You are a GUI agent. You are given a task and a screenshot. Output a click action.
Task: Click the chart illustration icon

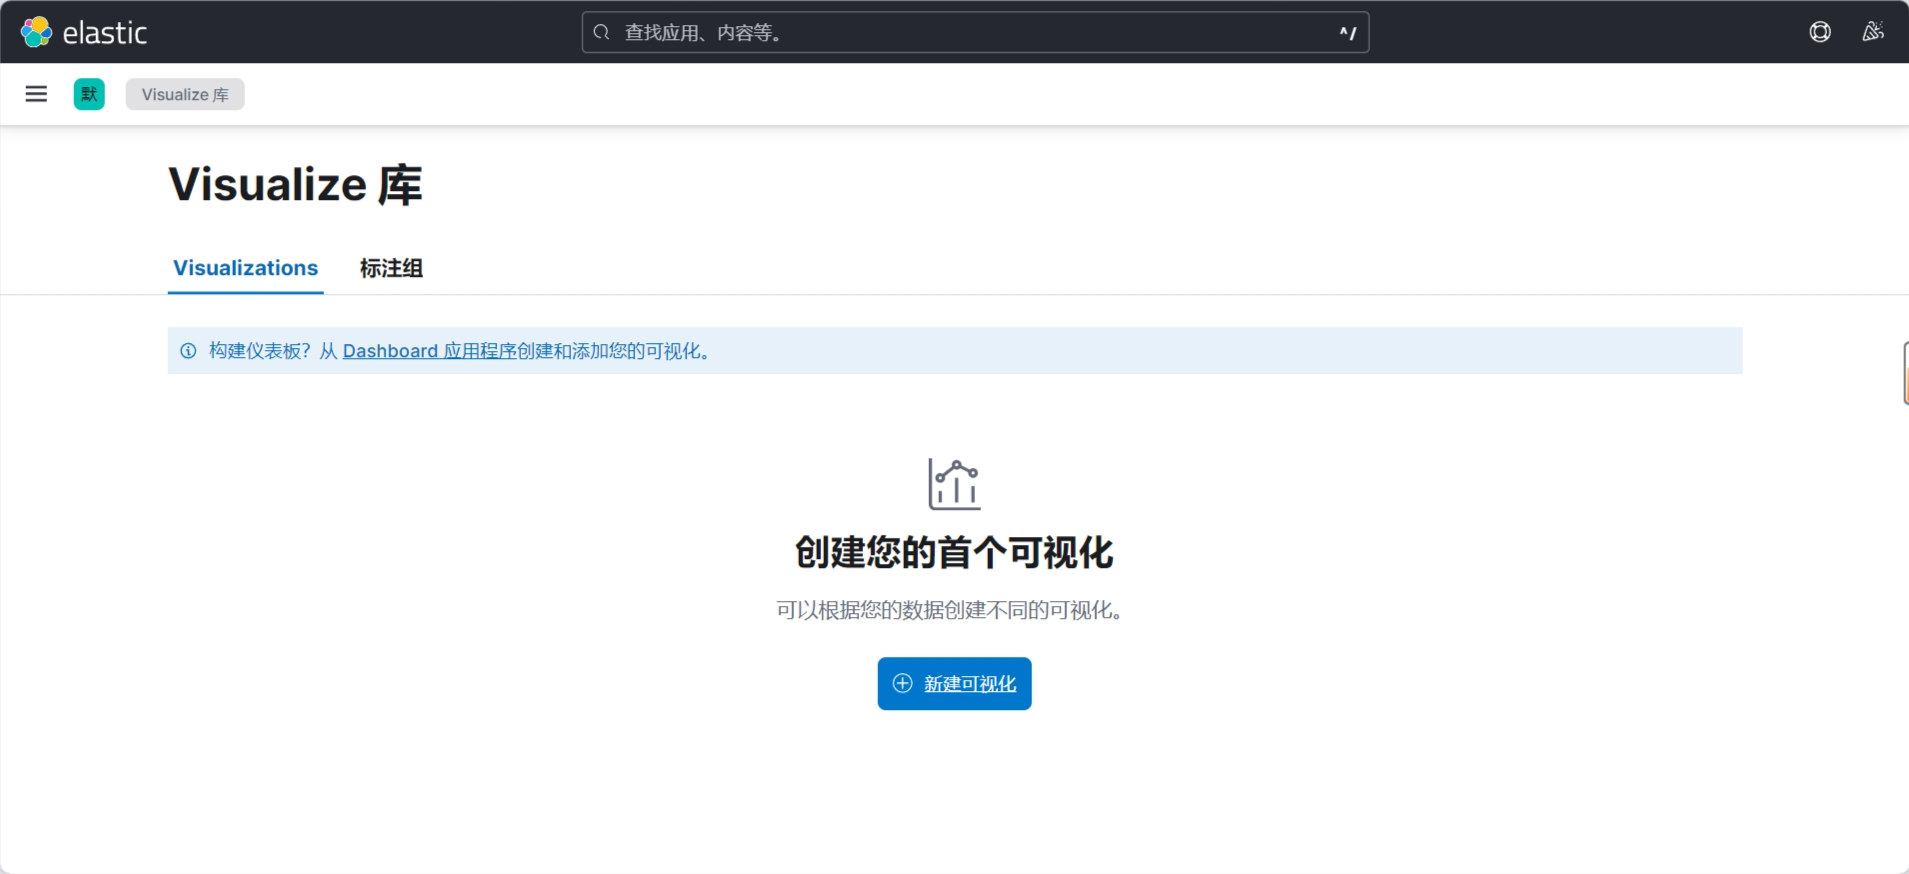[x=955, y=484]
